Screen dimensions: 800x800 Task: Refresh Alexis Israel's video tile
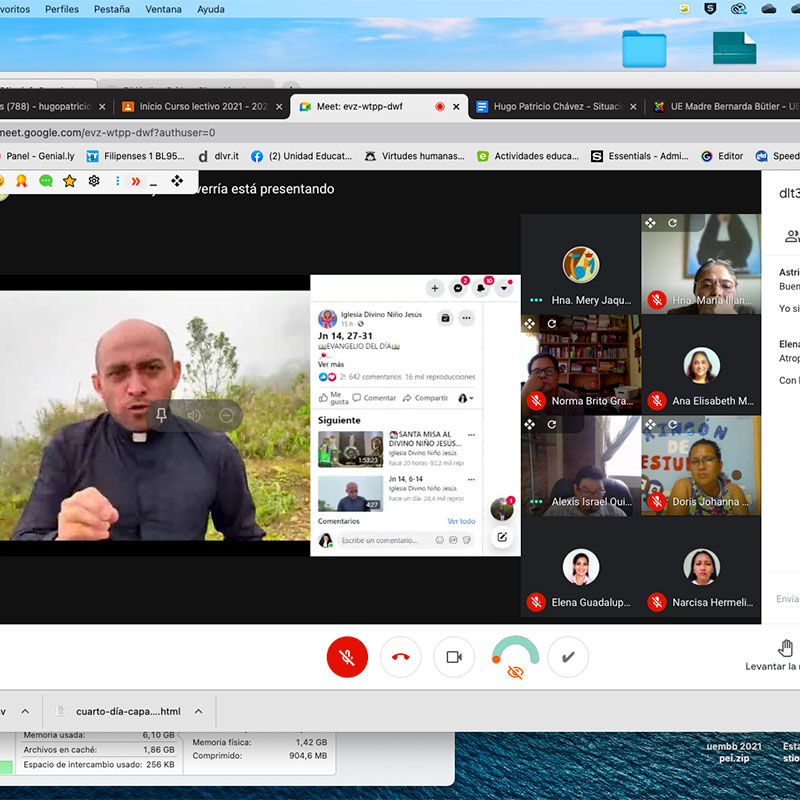click(x=552, y=424)
